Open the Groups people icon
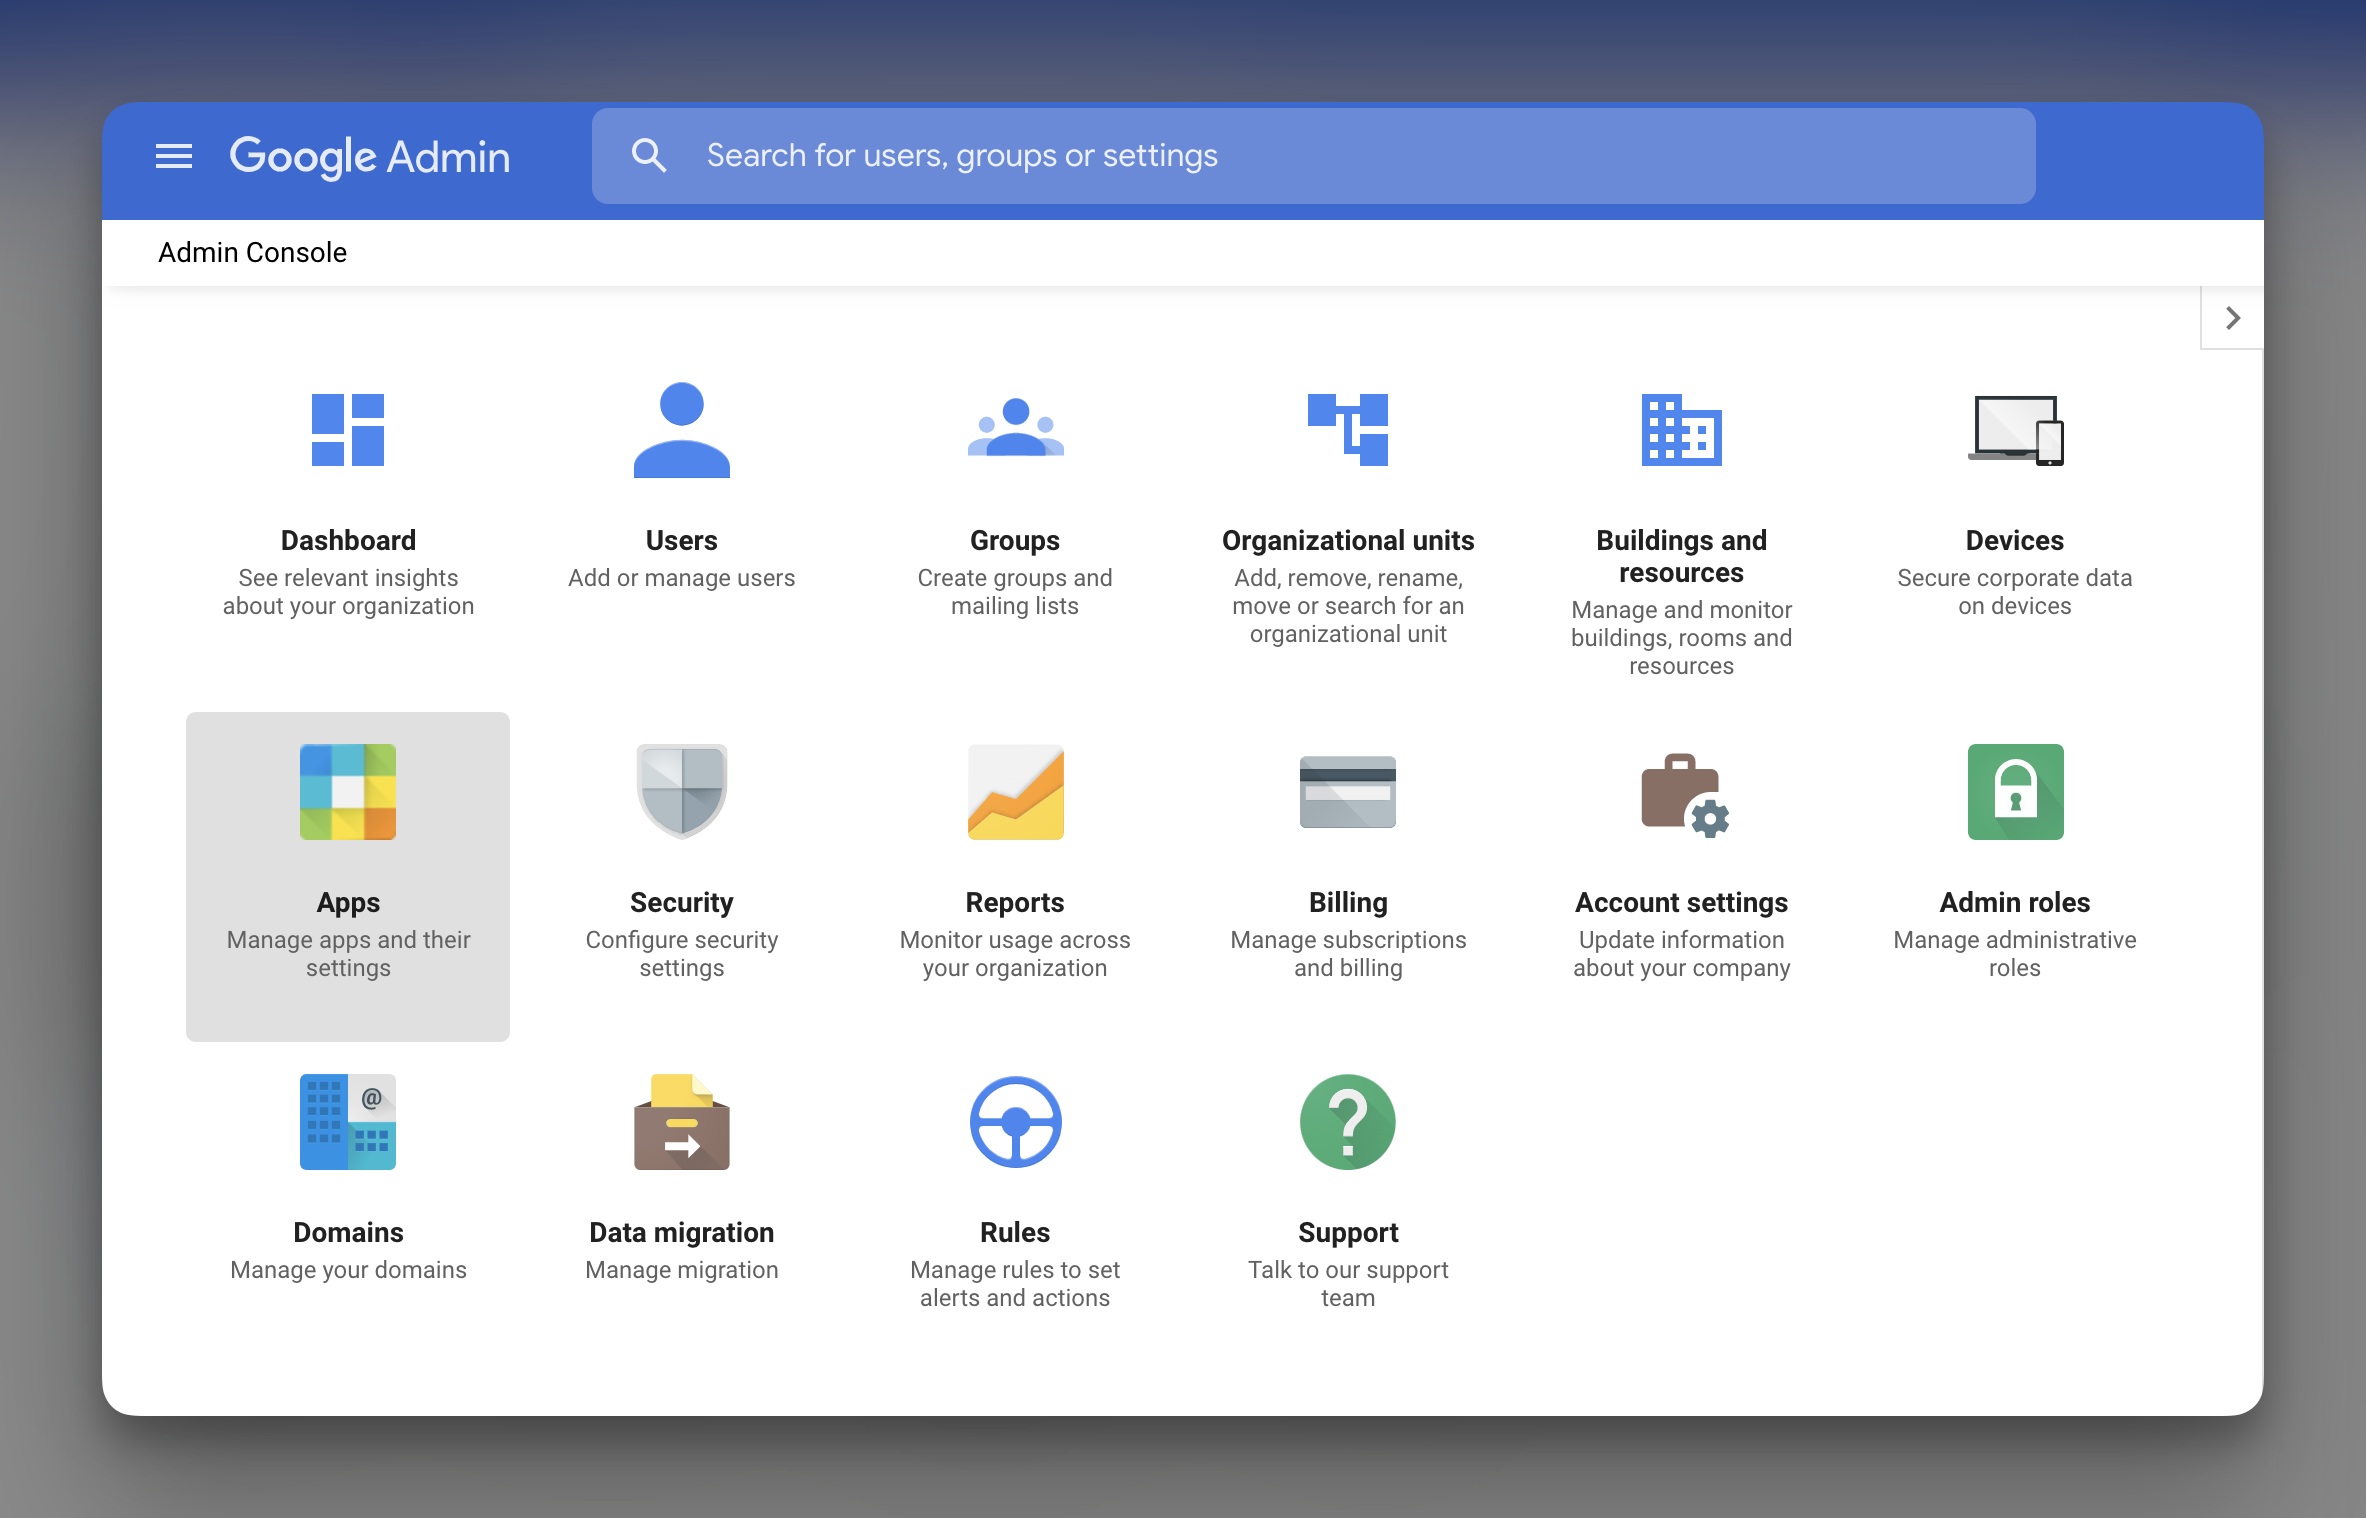The image size is (2366, 1518). click(1015, 427)
